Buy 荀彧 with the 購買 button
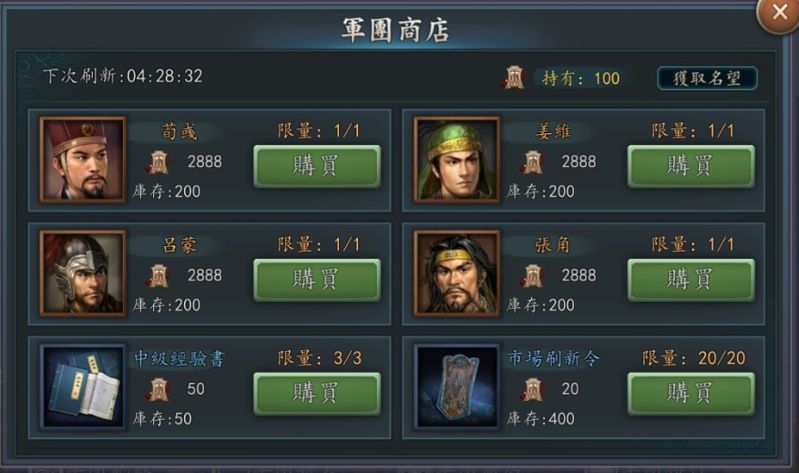 317,166
